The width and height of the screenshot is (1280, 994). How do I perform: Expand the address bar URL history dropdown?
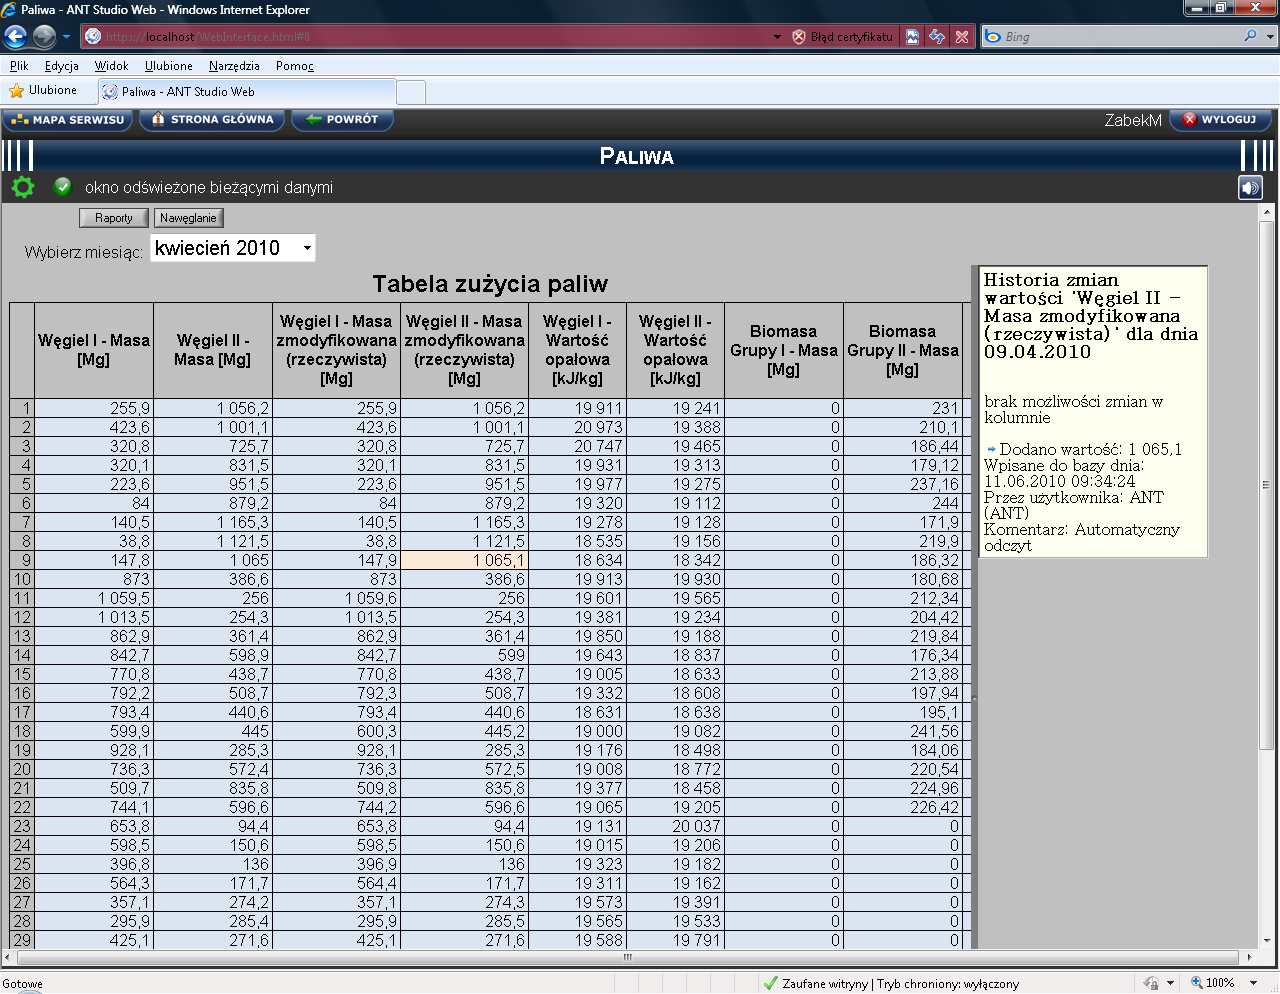pyautogui.click(x=778, y=37)
